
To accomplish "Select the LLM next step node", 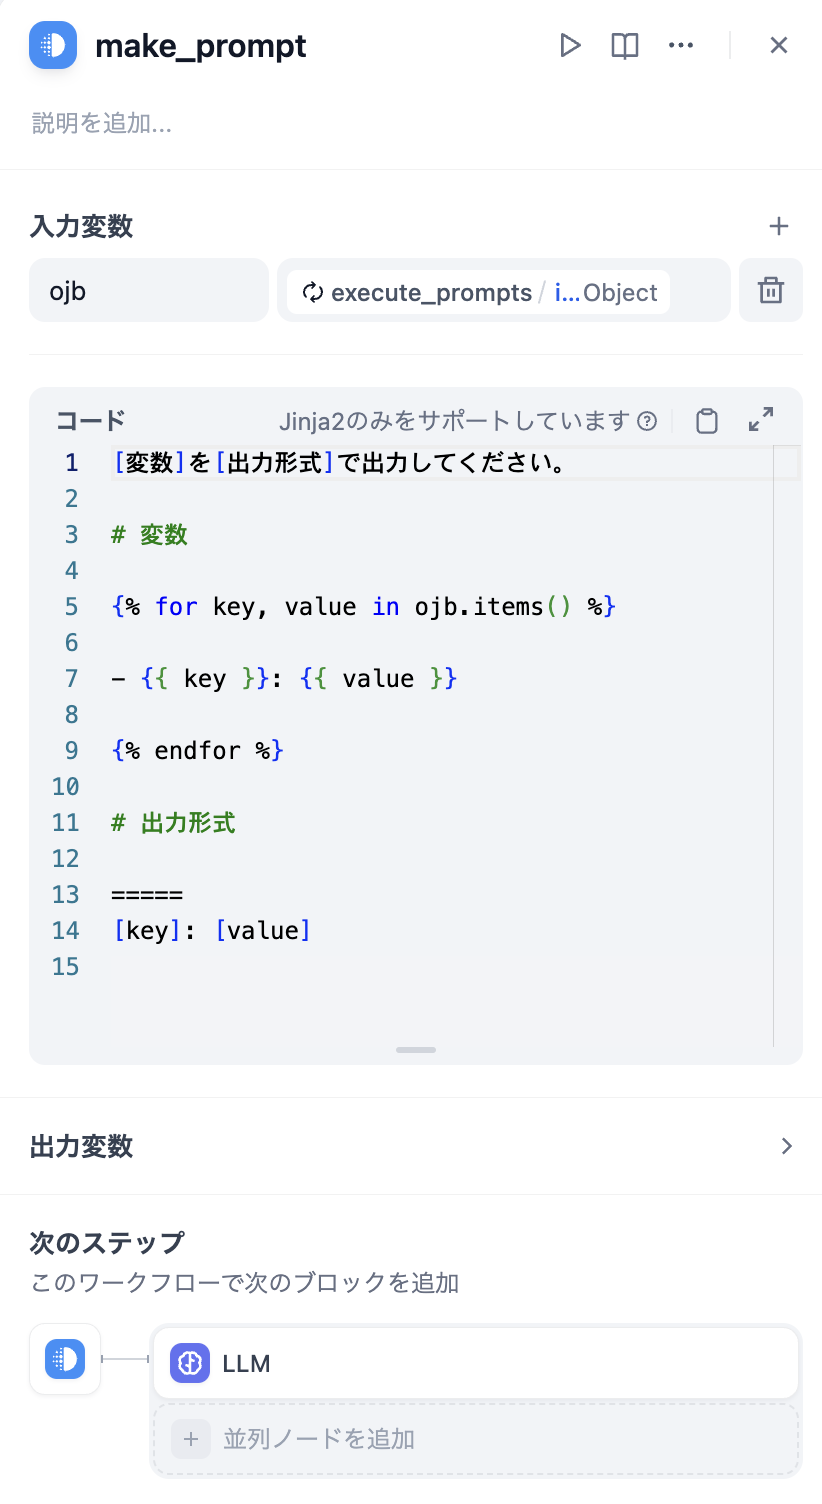I will tap(475, 1362).
